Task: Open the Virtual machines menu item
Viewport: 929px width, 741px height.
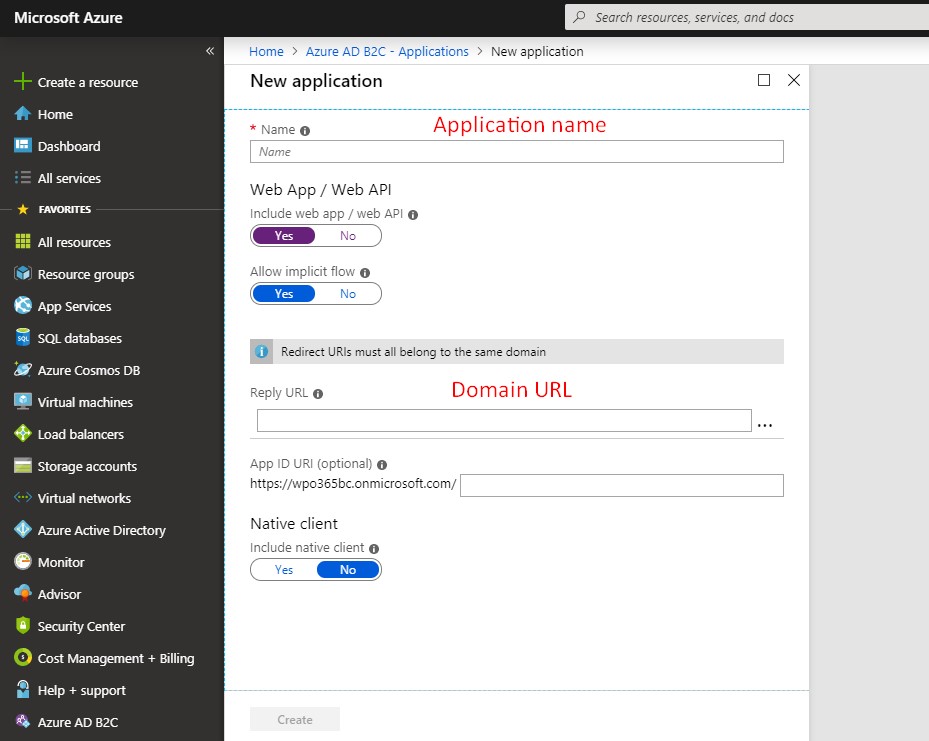Action: (x=85, y=402)
